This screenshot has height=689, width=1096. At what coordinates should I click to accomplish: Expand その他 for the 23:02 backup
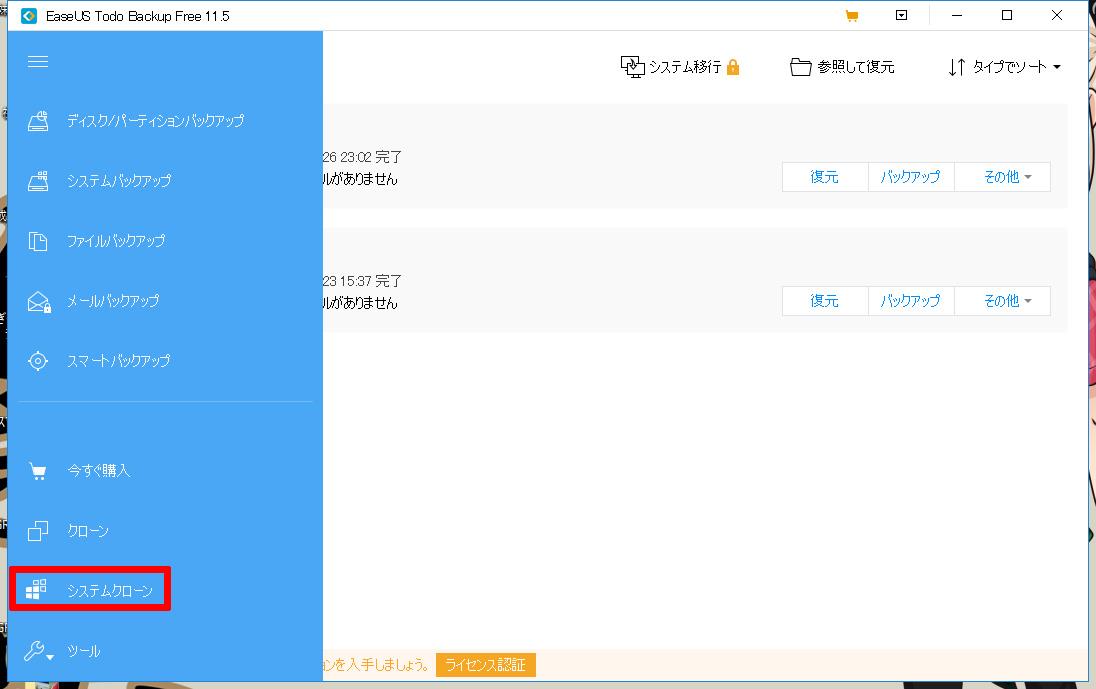point(1002,177)
